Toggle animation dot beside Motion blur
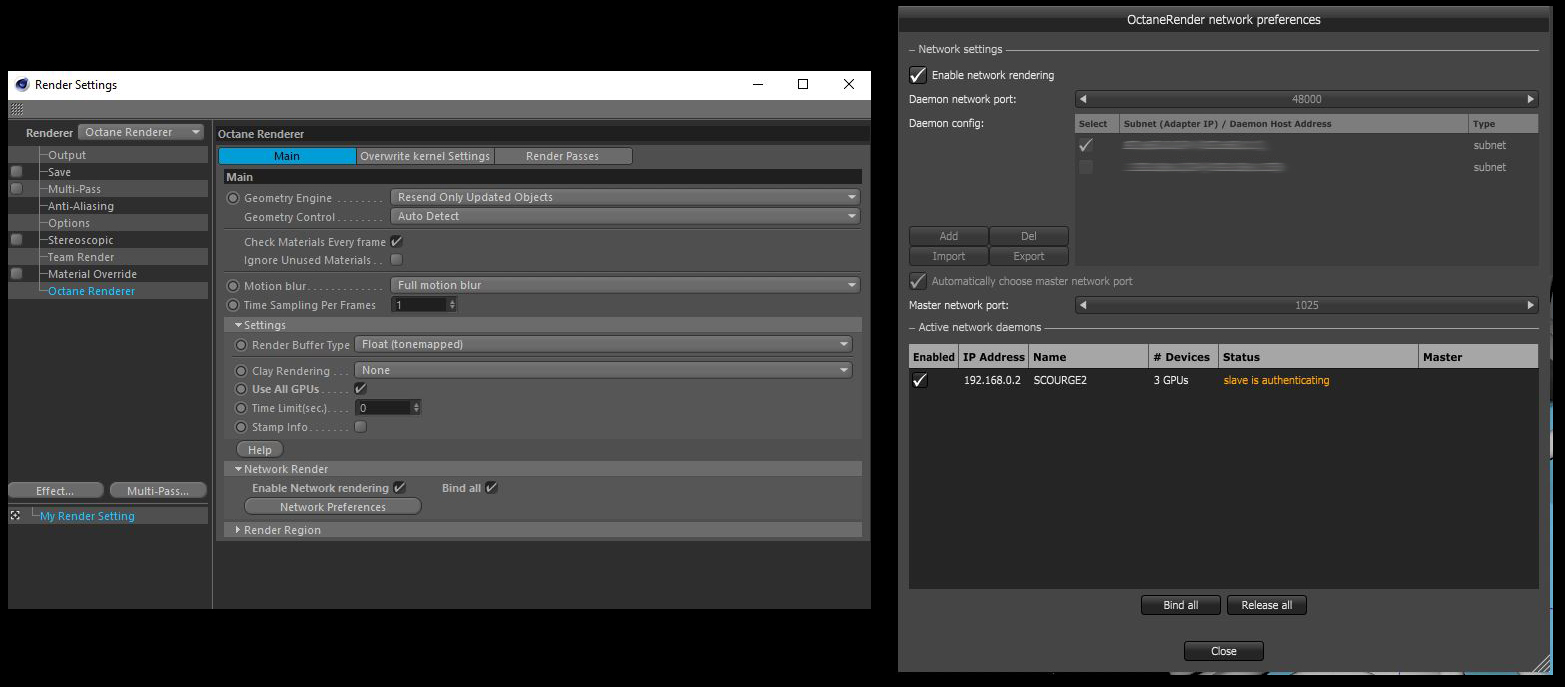Image resolution: width=1565 pixels, height=687 pixels. [x=234, y=286]
